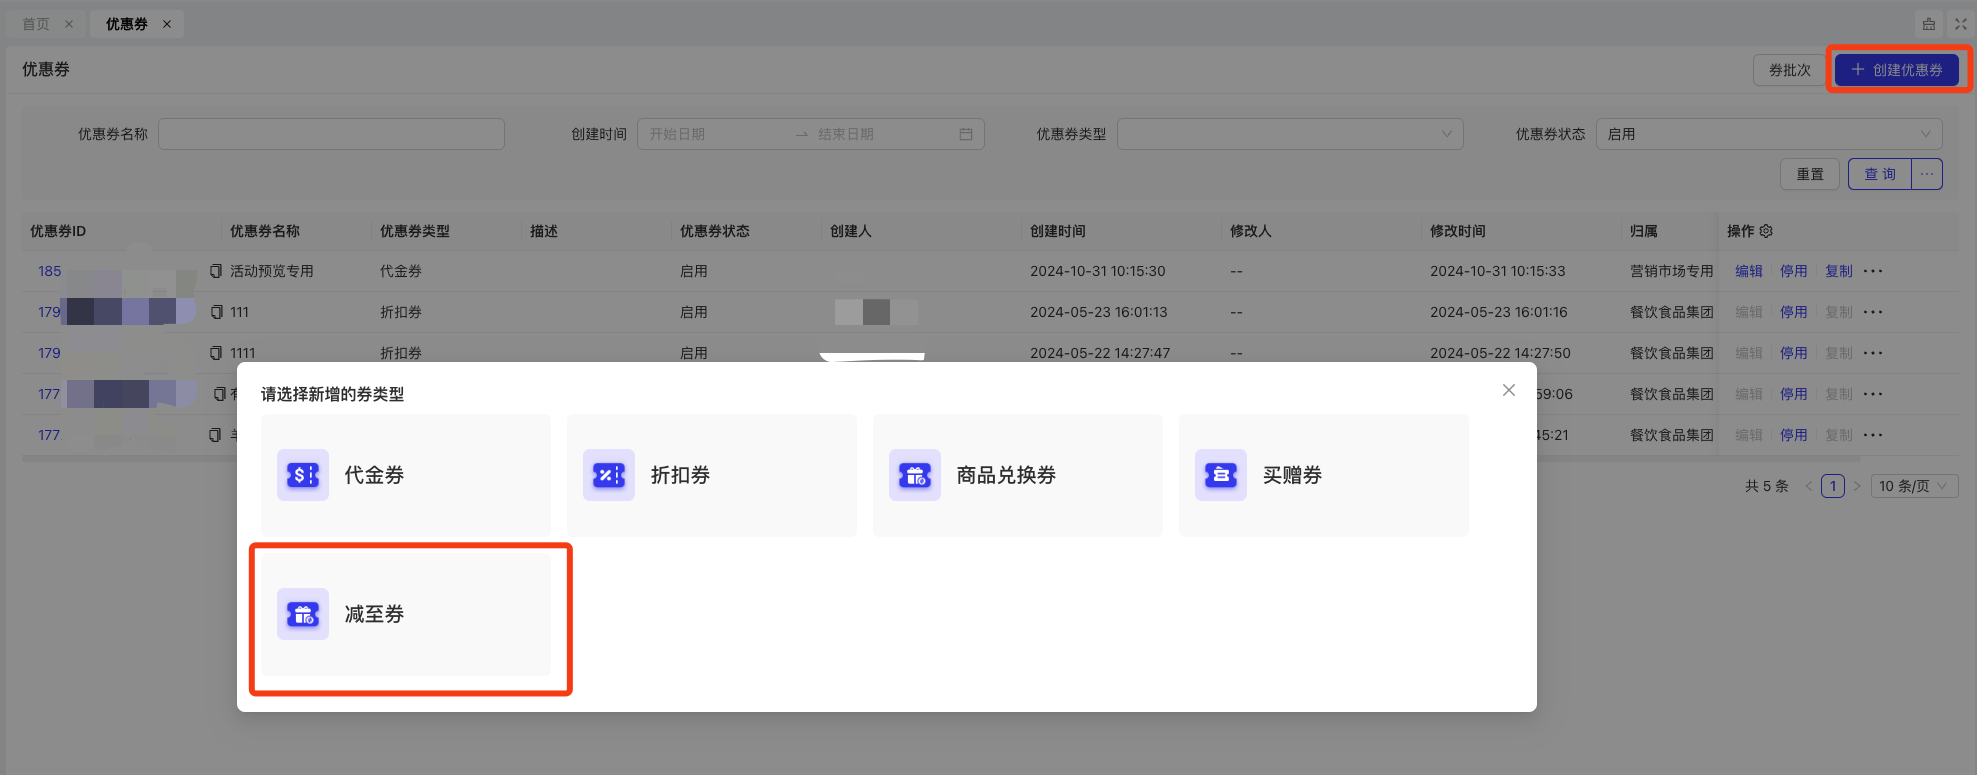Click the fullscreen icon at top right
Viewport: 1977px width, 775px height.
click(1961, 24)
